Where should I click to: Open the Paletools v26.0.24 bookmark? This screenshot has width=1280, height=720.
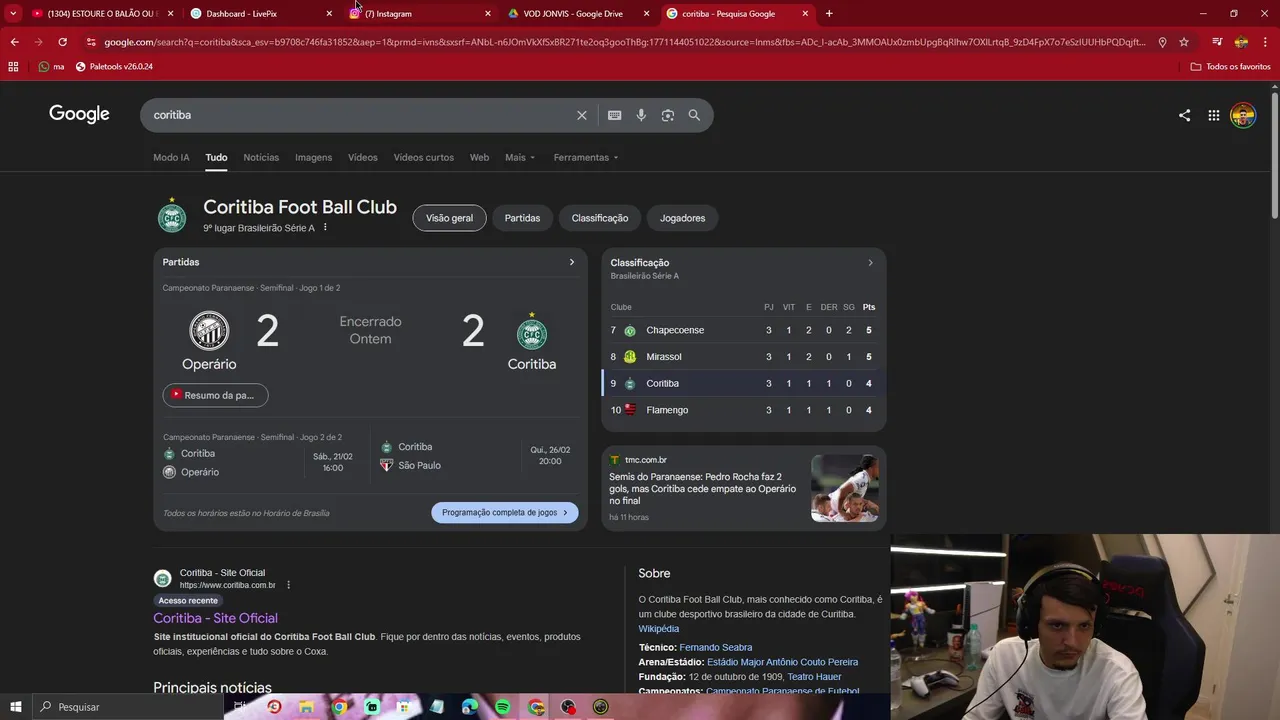point(114,66)
